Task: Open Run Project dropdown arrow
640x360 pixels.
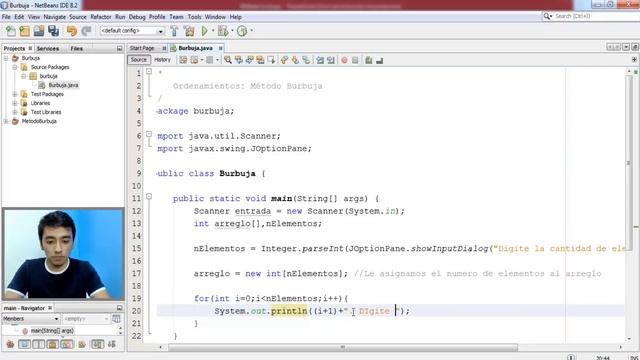Action: 213,31
